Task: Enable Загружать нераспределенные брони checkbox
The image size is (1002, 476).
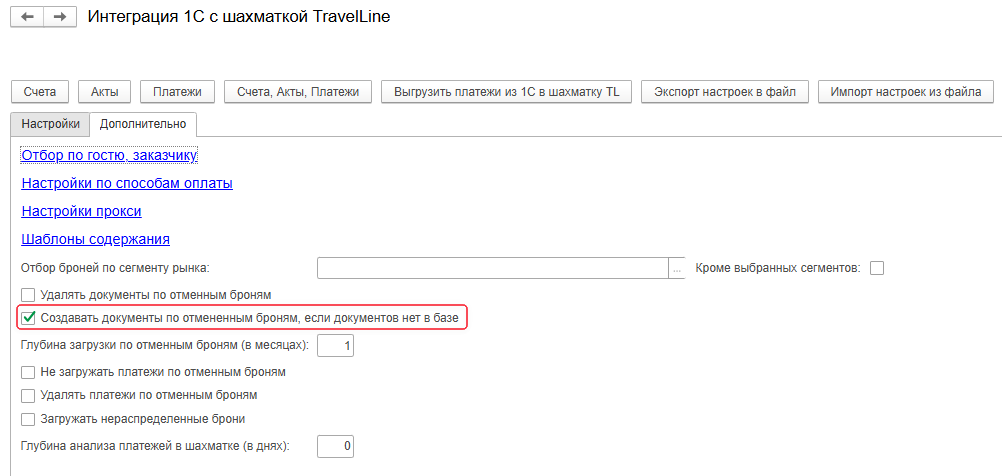Action: [x=29, y=419]
